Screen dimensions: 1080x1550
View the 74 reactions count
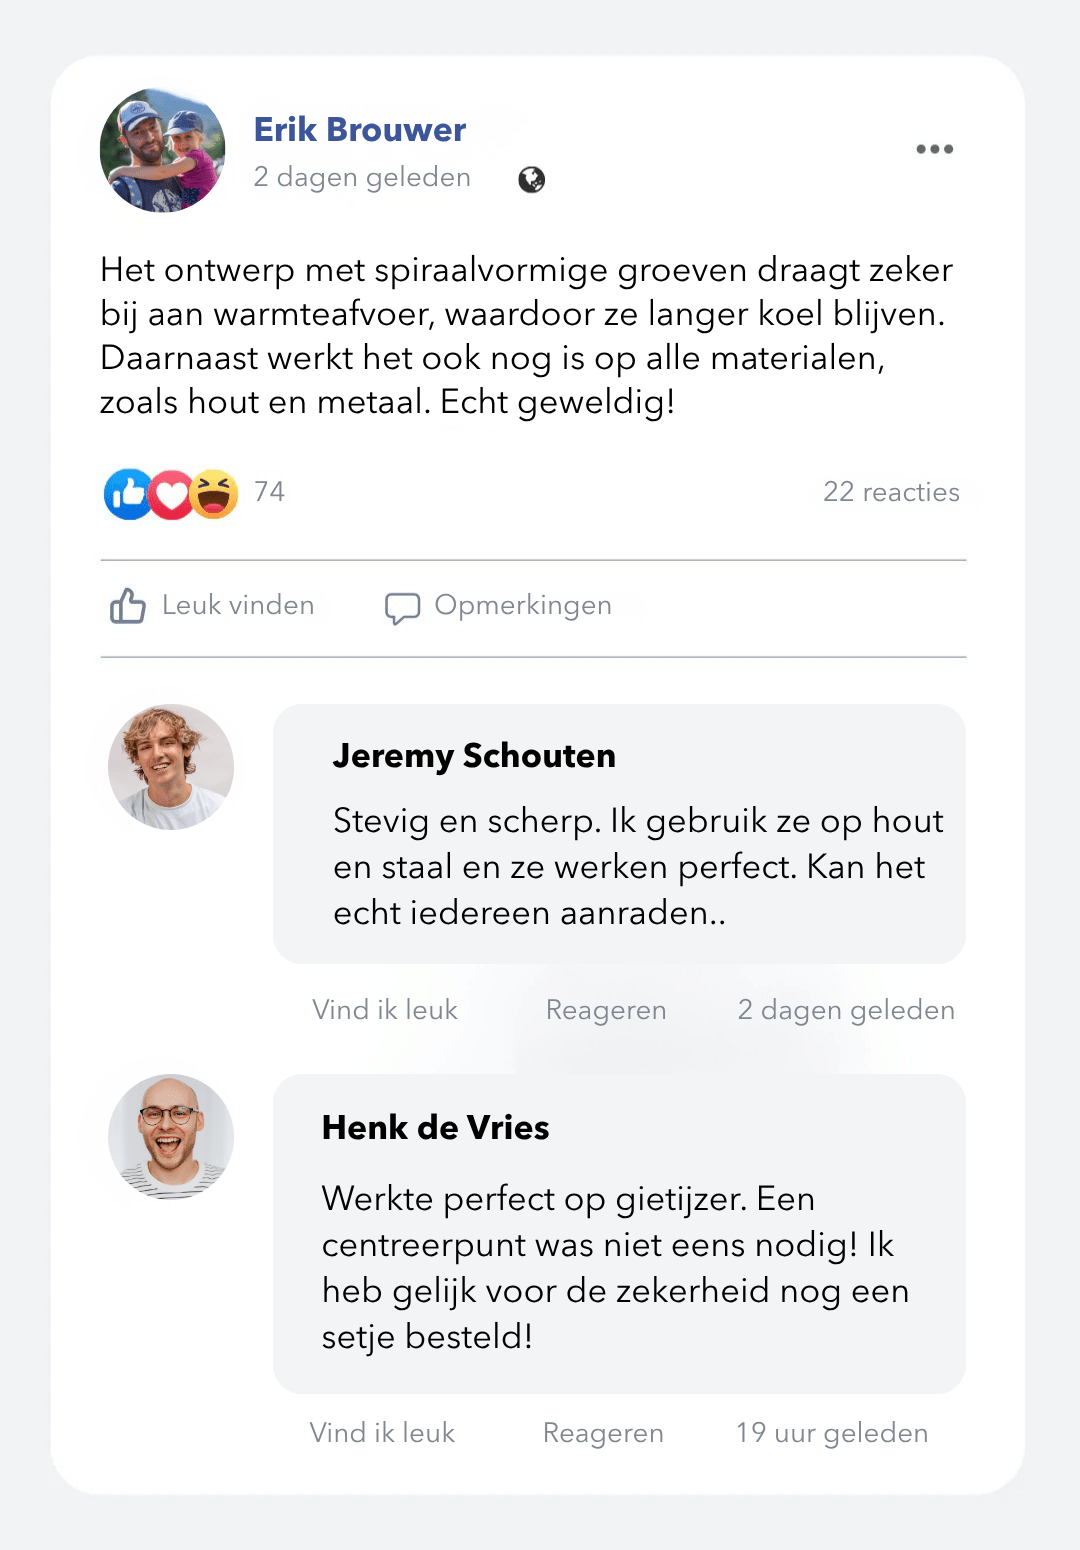coord(269,492)
